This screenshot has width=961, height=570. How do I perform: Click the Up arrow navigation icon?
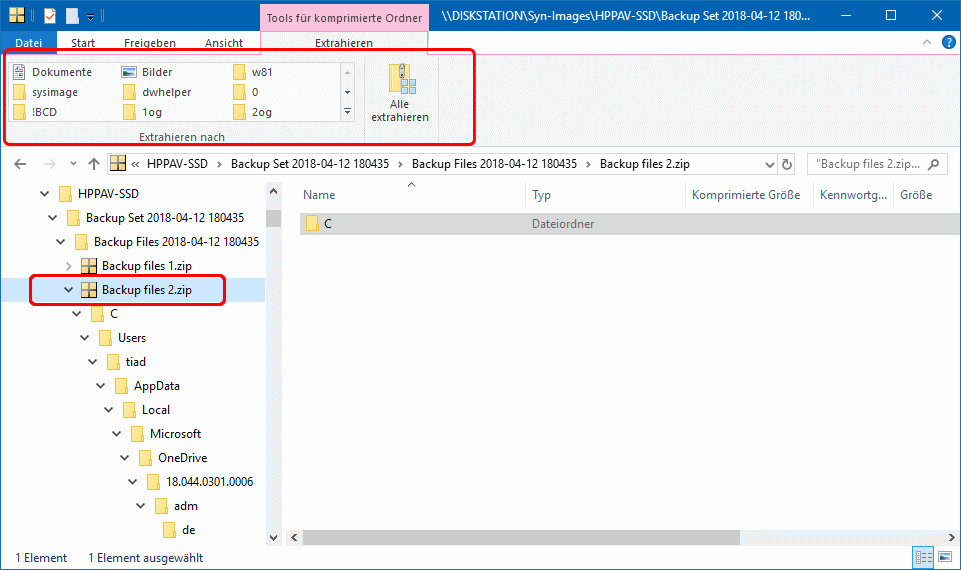click(x=94, y=164)
